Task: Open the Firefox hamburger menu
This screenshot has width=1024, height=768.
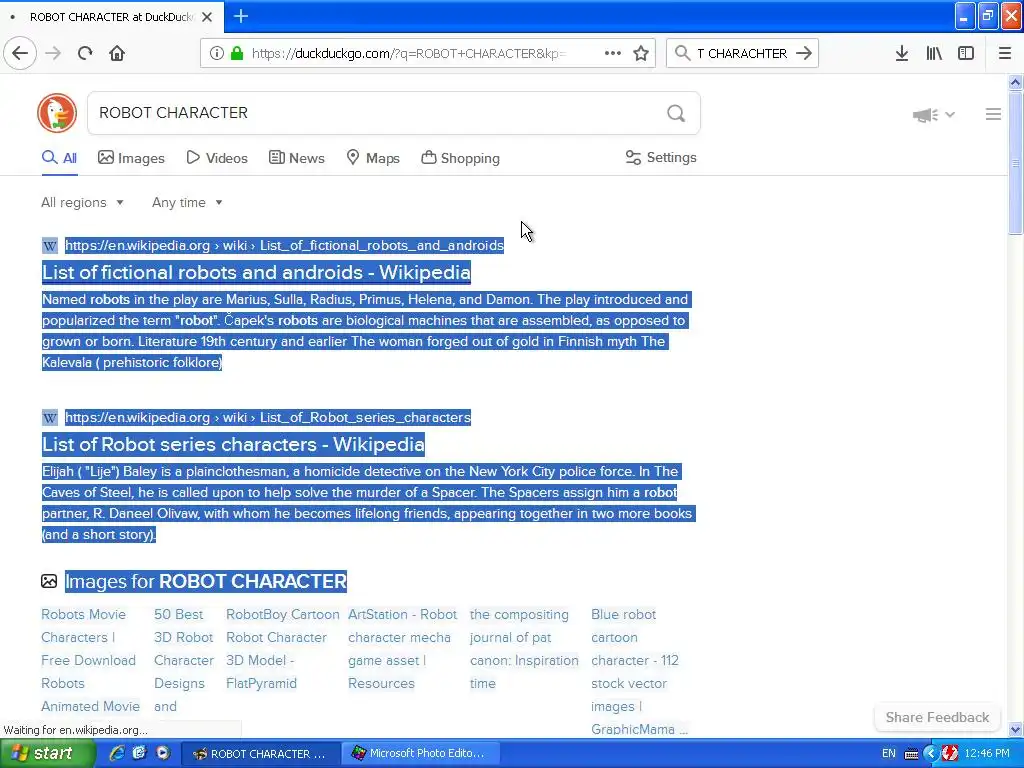Action: coord(1005,53)
